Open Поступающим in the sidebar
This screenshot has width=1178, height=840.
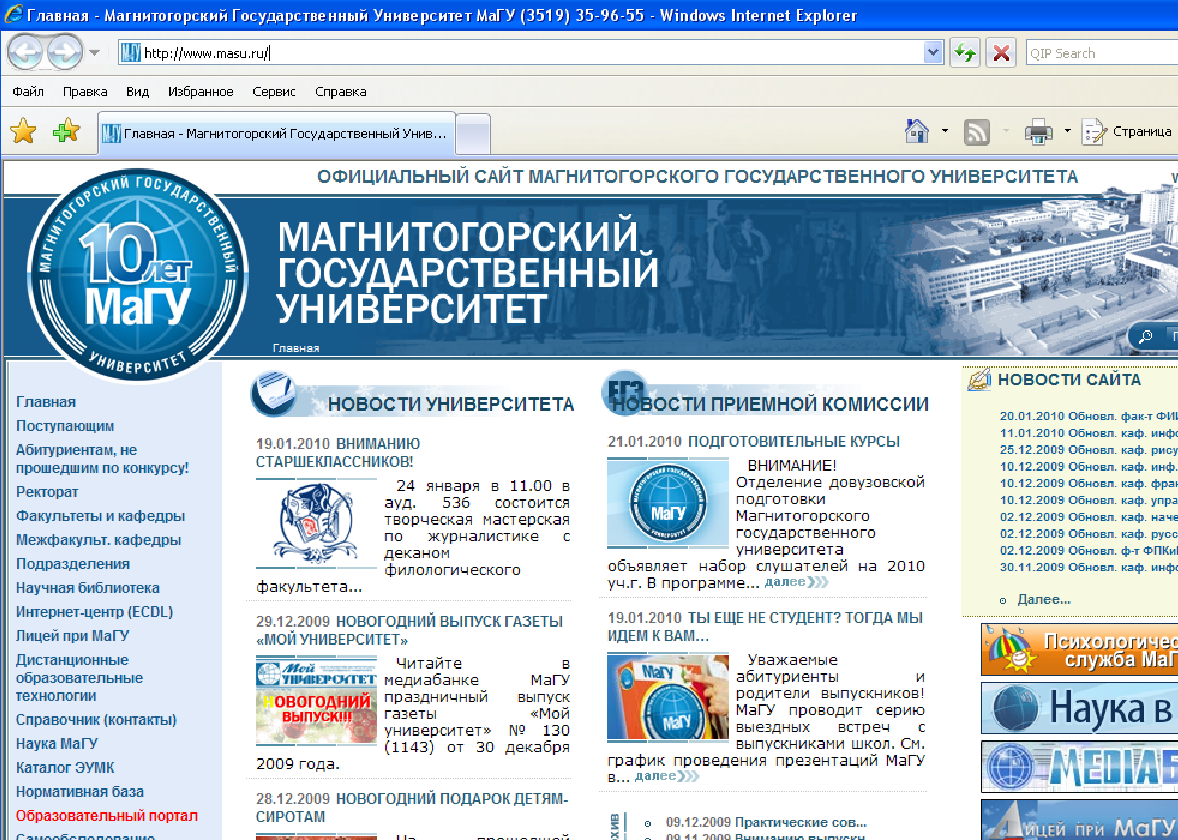point(65,426)
